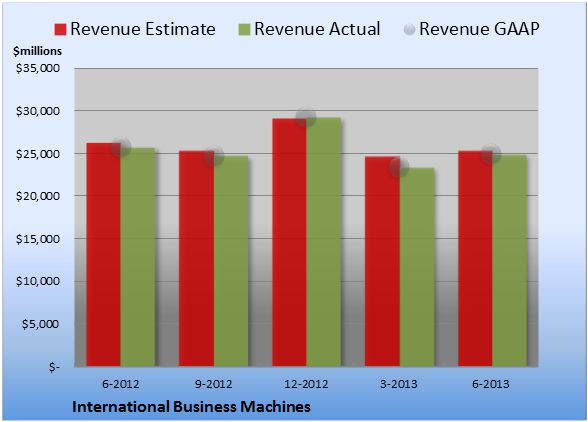Select the green actual bar for 12-2012
Viewport: 588px width, 422px height.
click(x=324, y=242)
